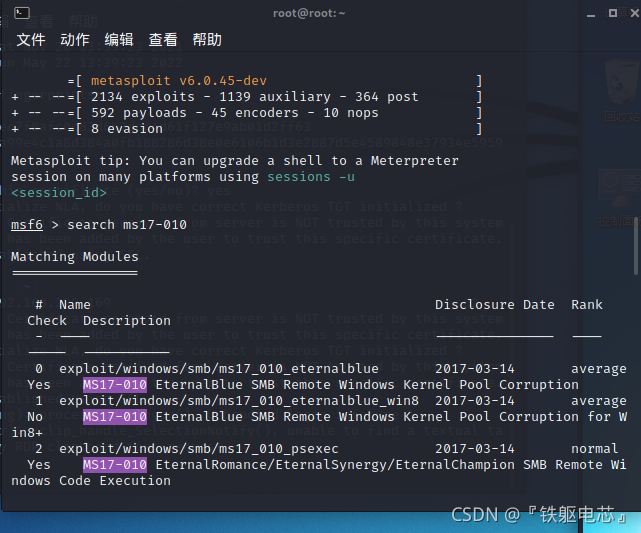Click 'Rank' column header
This screenshot has height=533, width=641.
tap(587, 305)
